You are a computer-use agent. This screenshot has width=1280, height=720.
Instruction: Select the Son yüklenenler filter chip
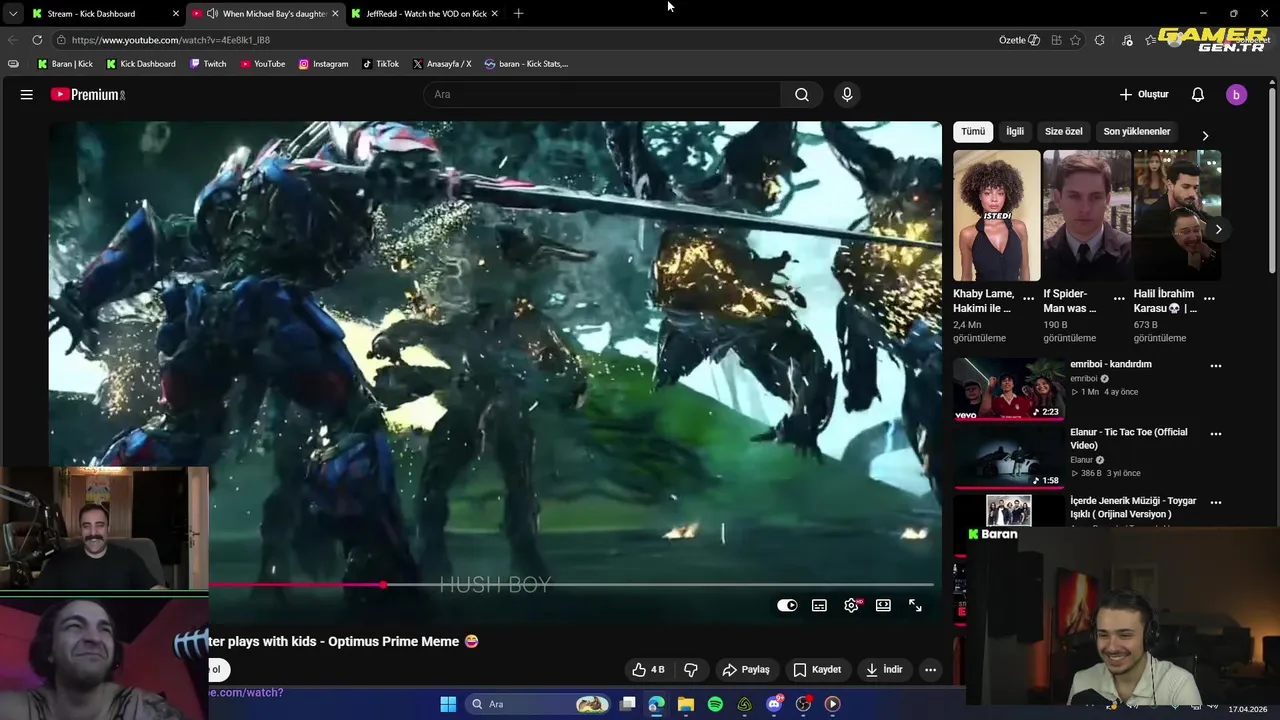click(1136, 131)
